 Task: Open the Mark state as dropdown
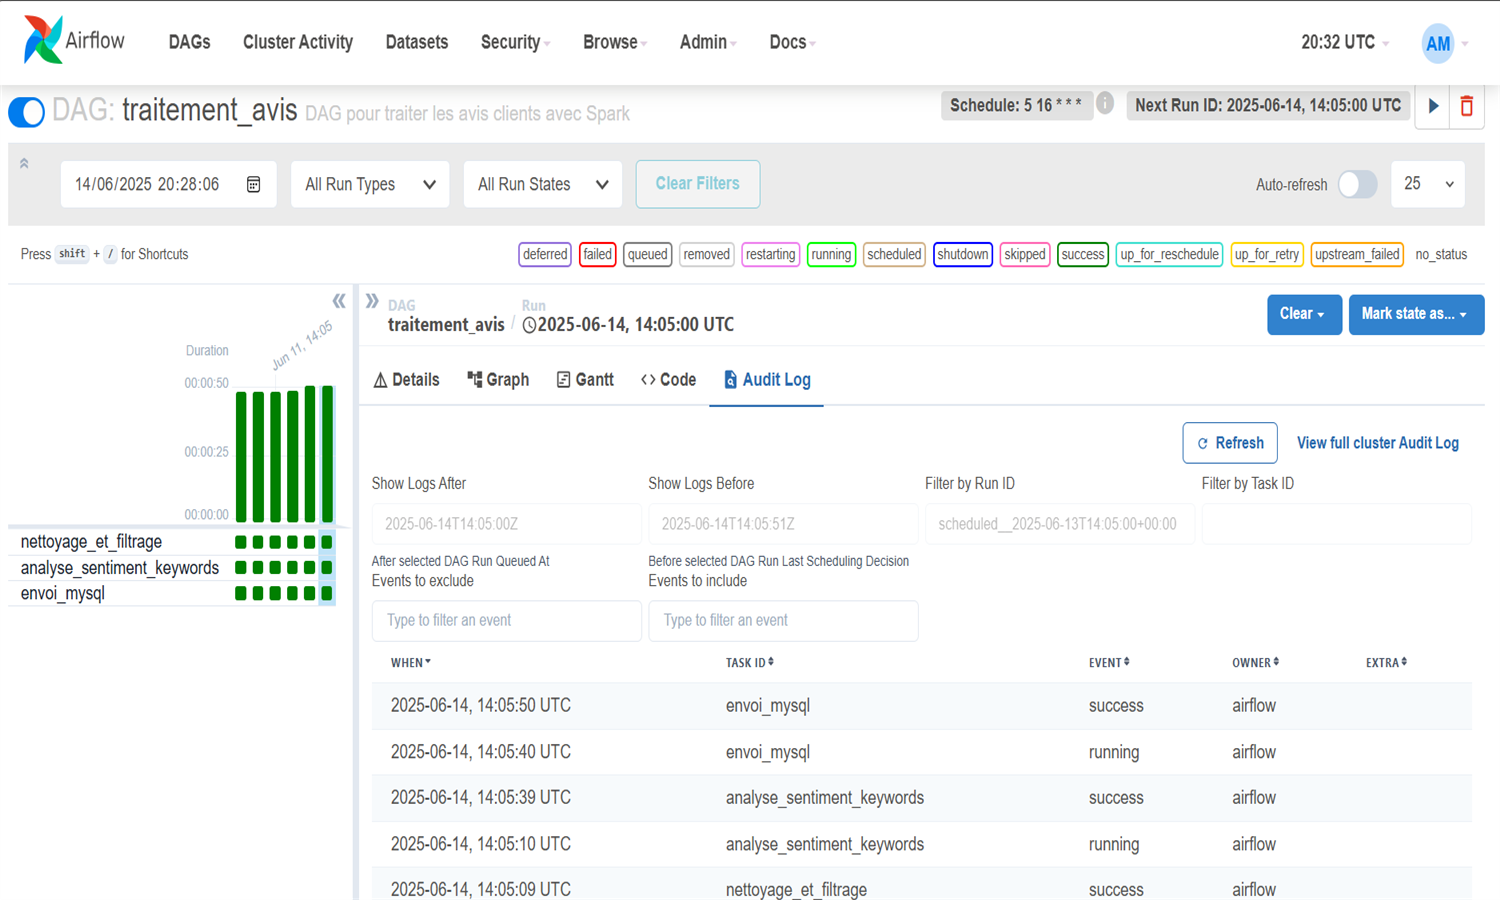pos(1415,314)
